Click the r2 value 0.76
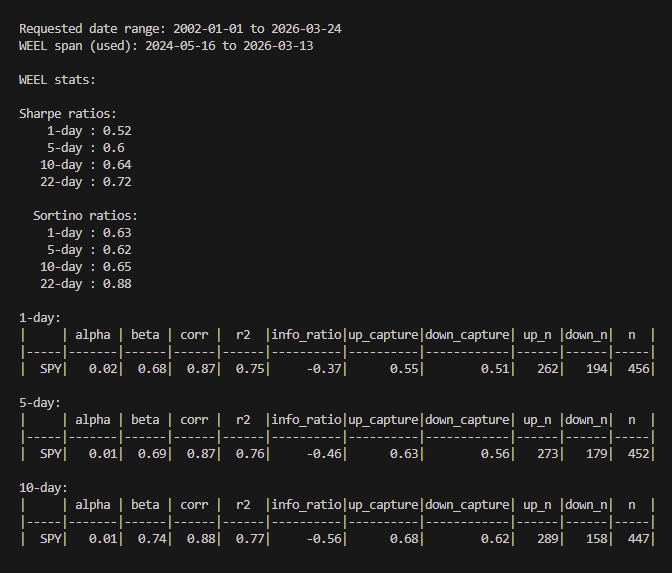 pos(250,453)
